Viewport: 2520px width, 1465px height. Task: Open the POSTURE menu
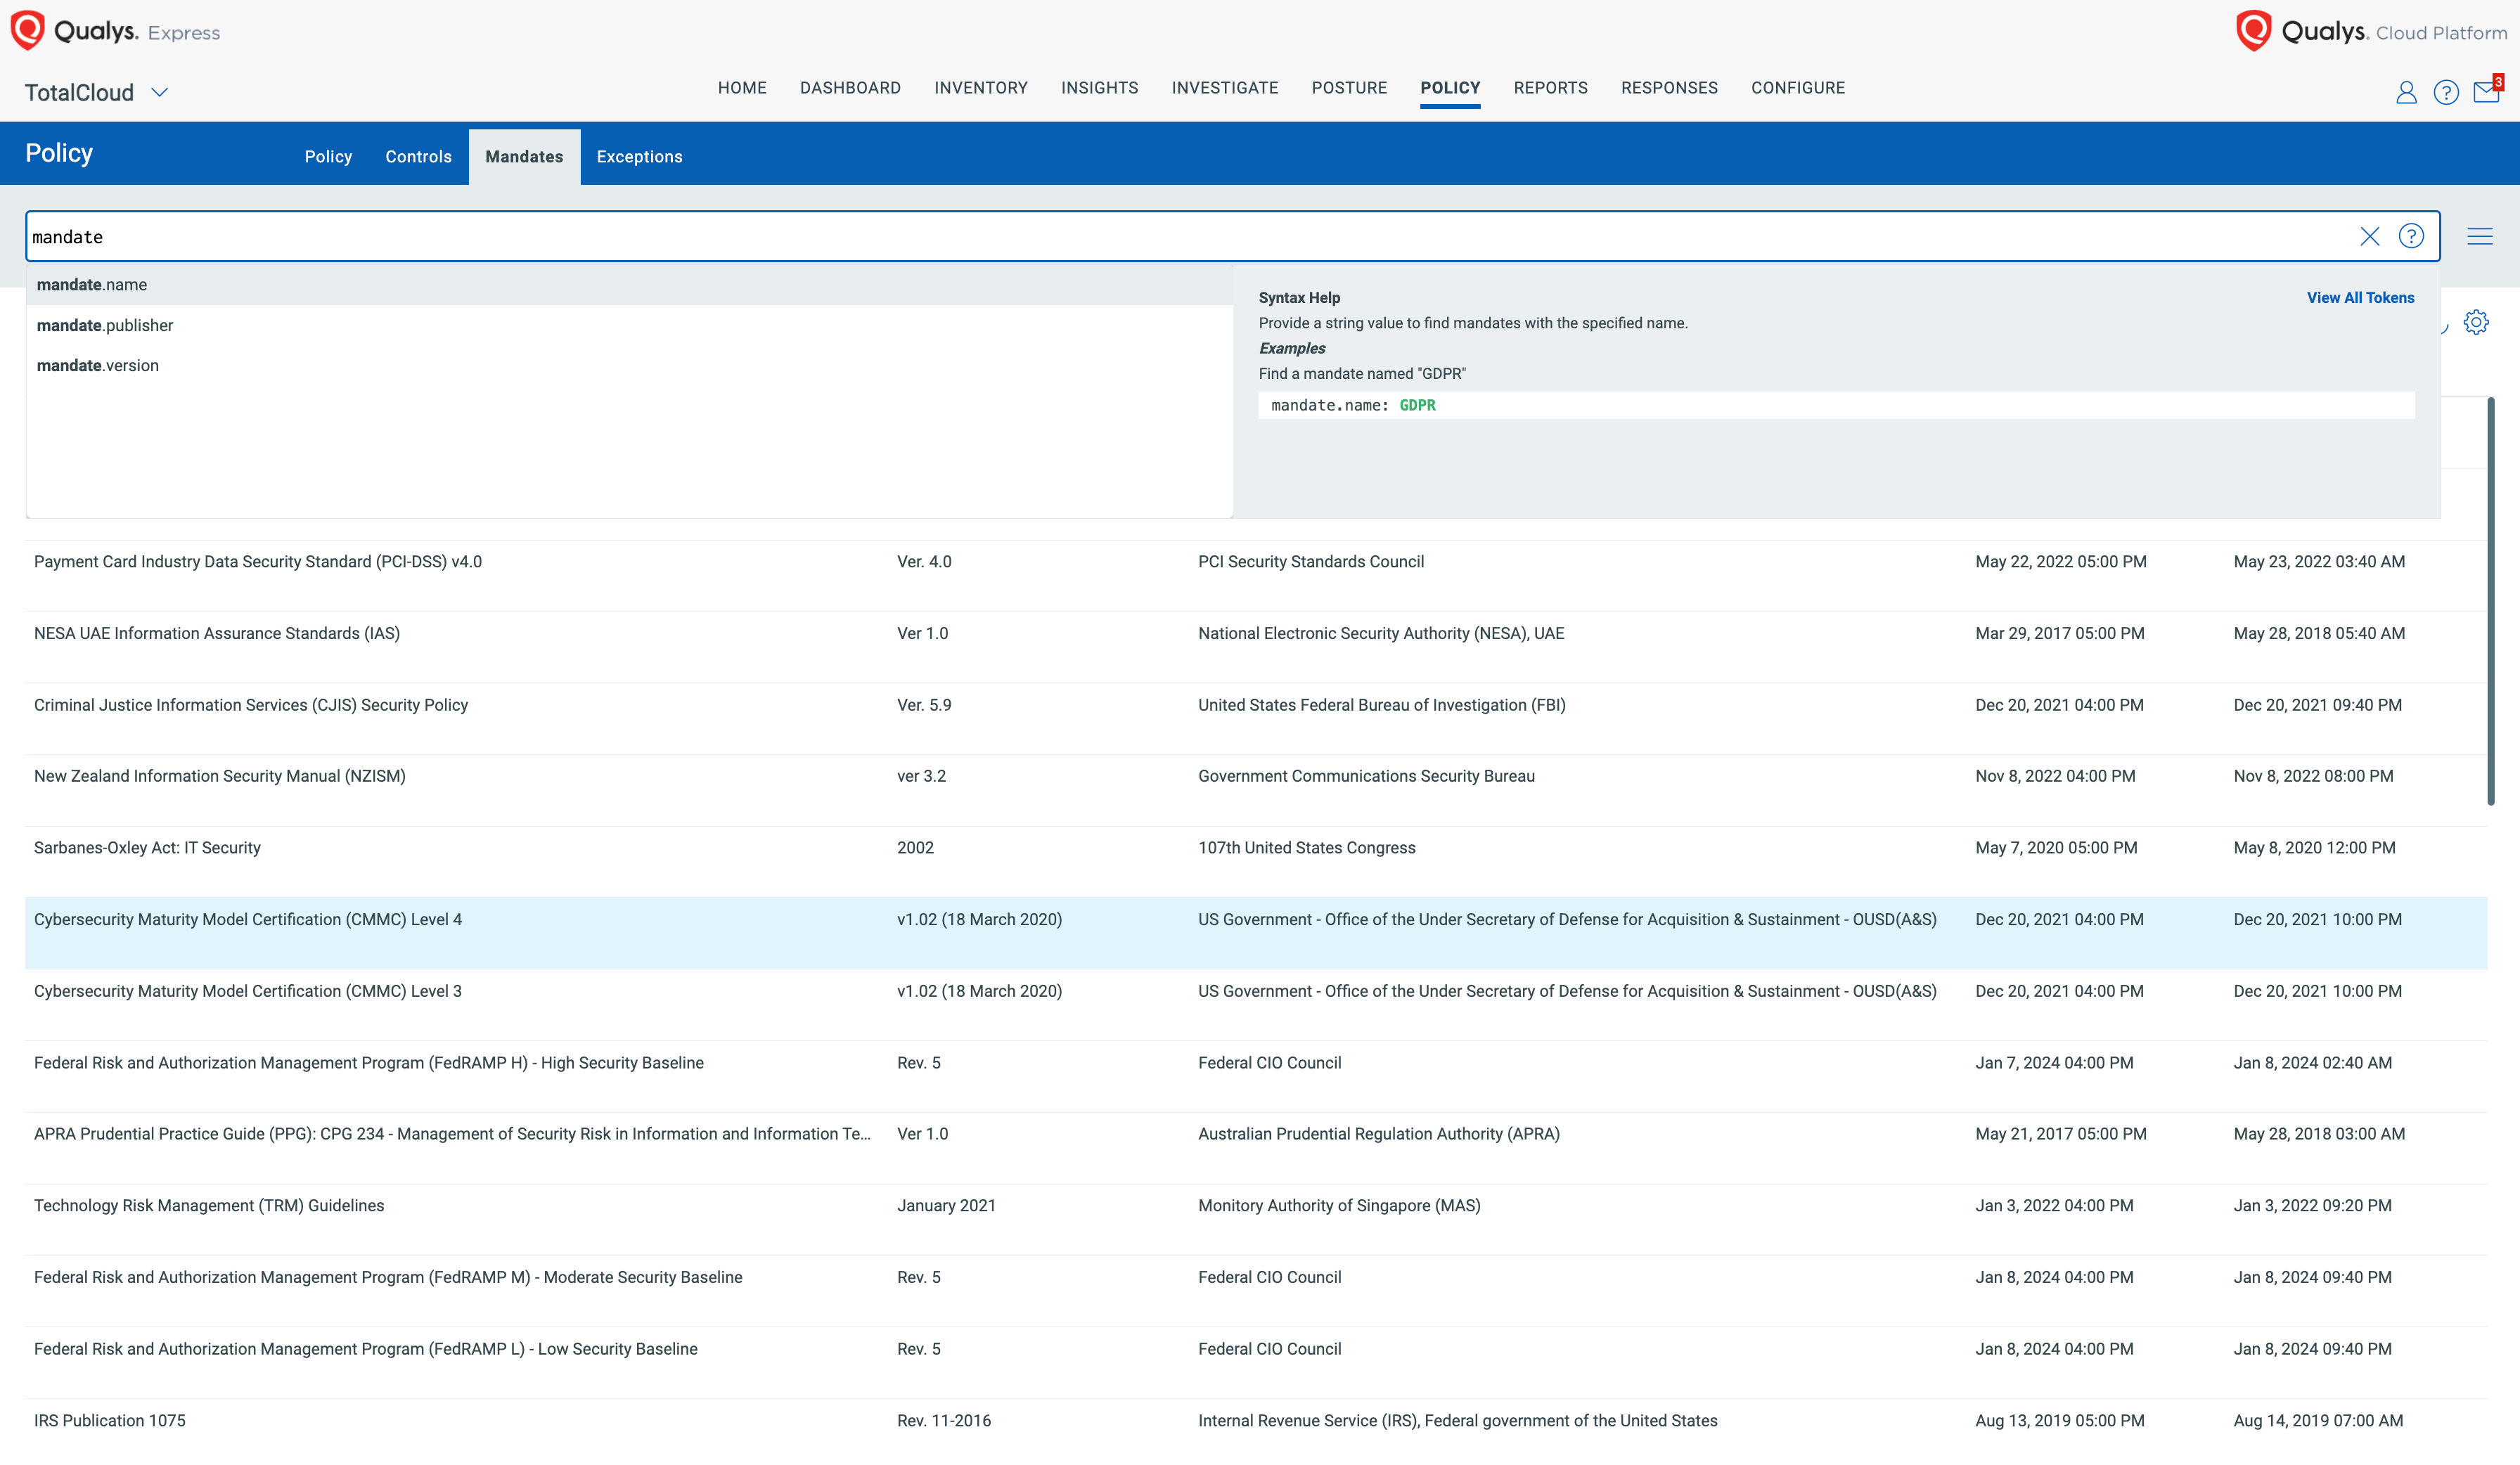coord(1349,88)
